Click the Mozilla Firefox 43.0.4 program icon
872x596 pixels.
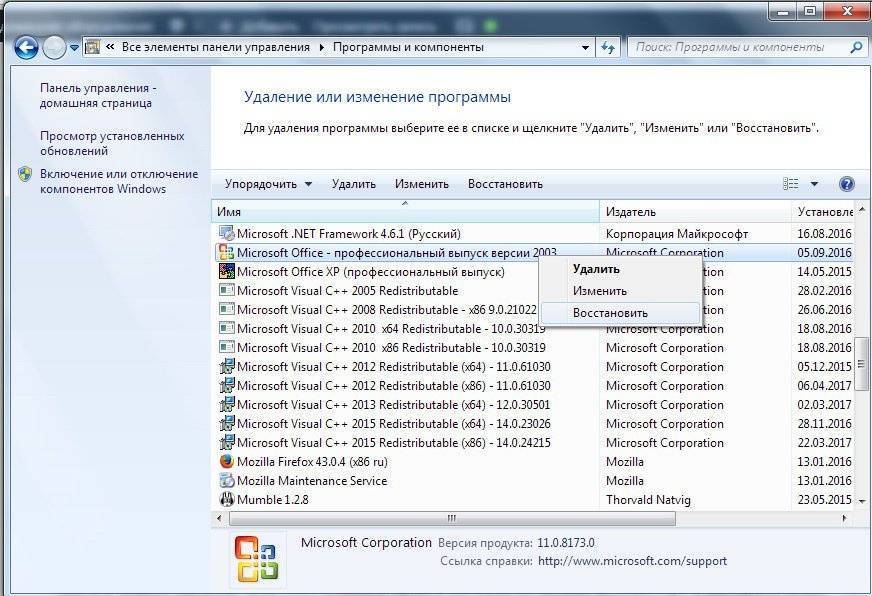pos(227,462)
